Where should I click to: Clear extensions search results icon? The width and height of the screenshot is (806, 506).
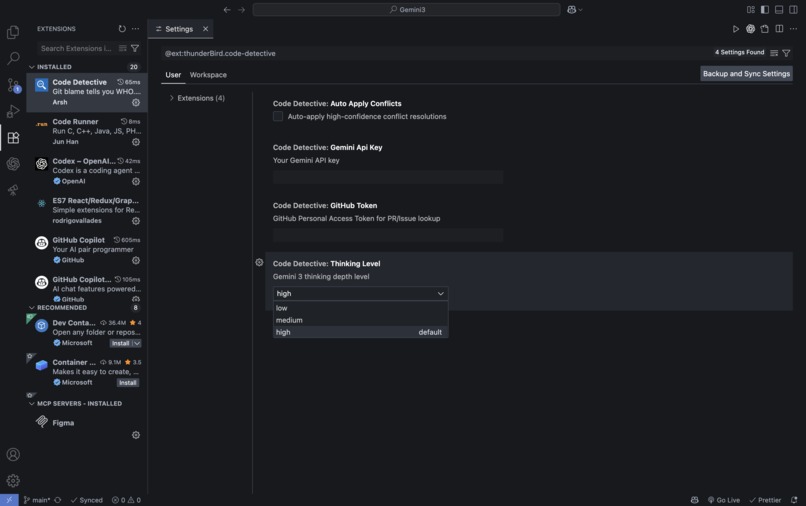pos(122,48)
